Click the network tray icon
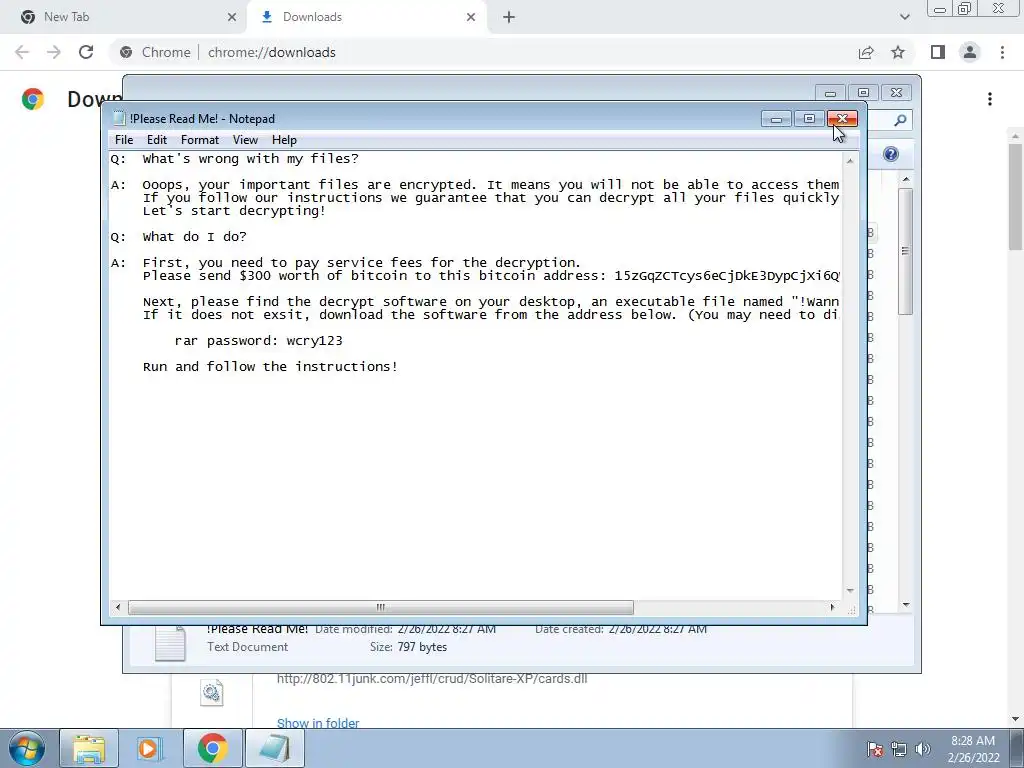Viewport: 1024px width, 768px height. 899,749
